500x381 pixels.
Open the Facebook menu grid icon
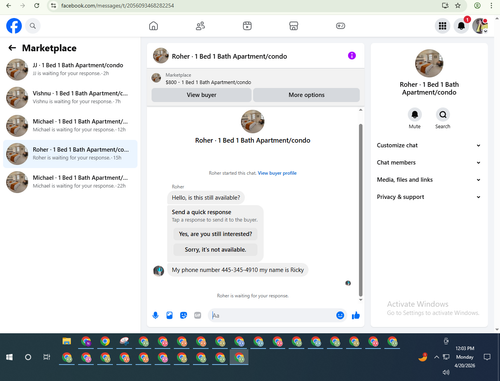coord(442,26)
